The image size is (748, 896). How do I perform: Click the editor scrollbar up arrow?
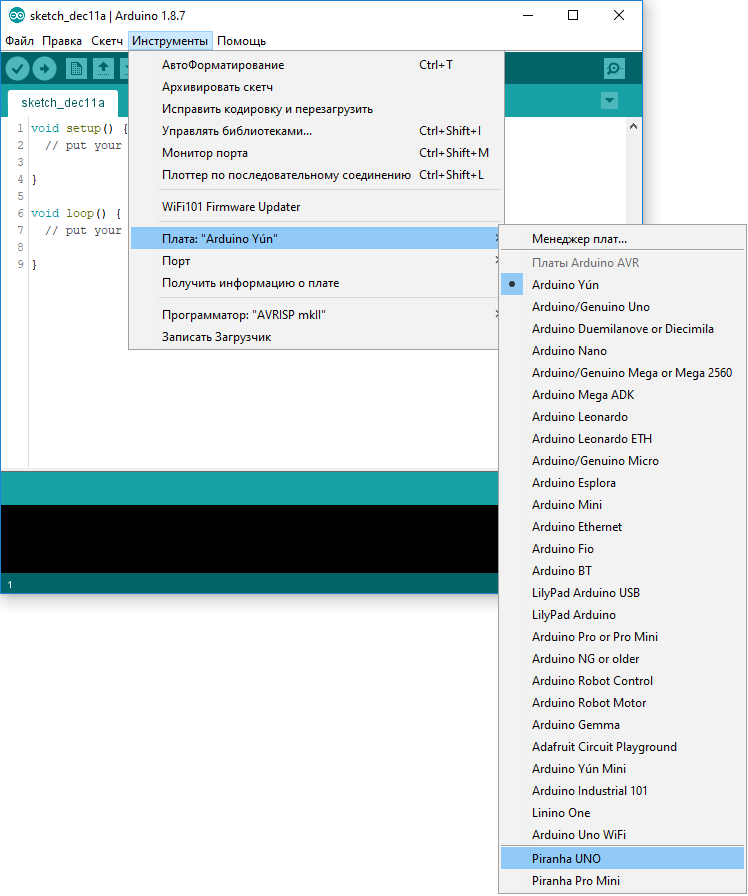(633, 126)
